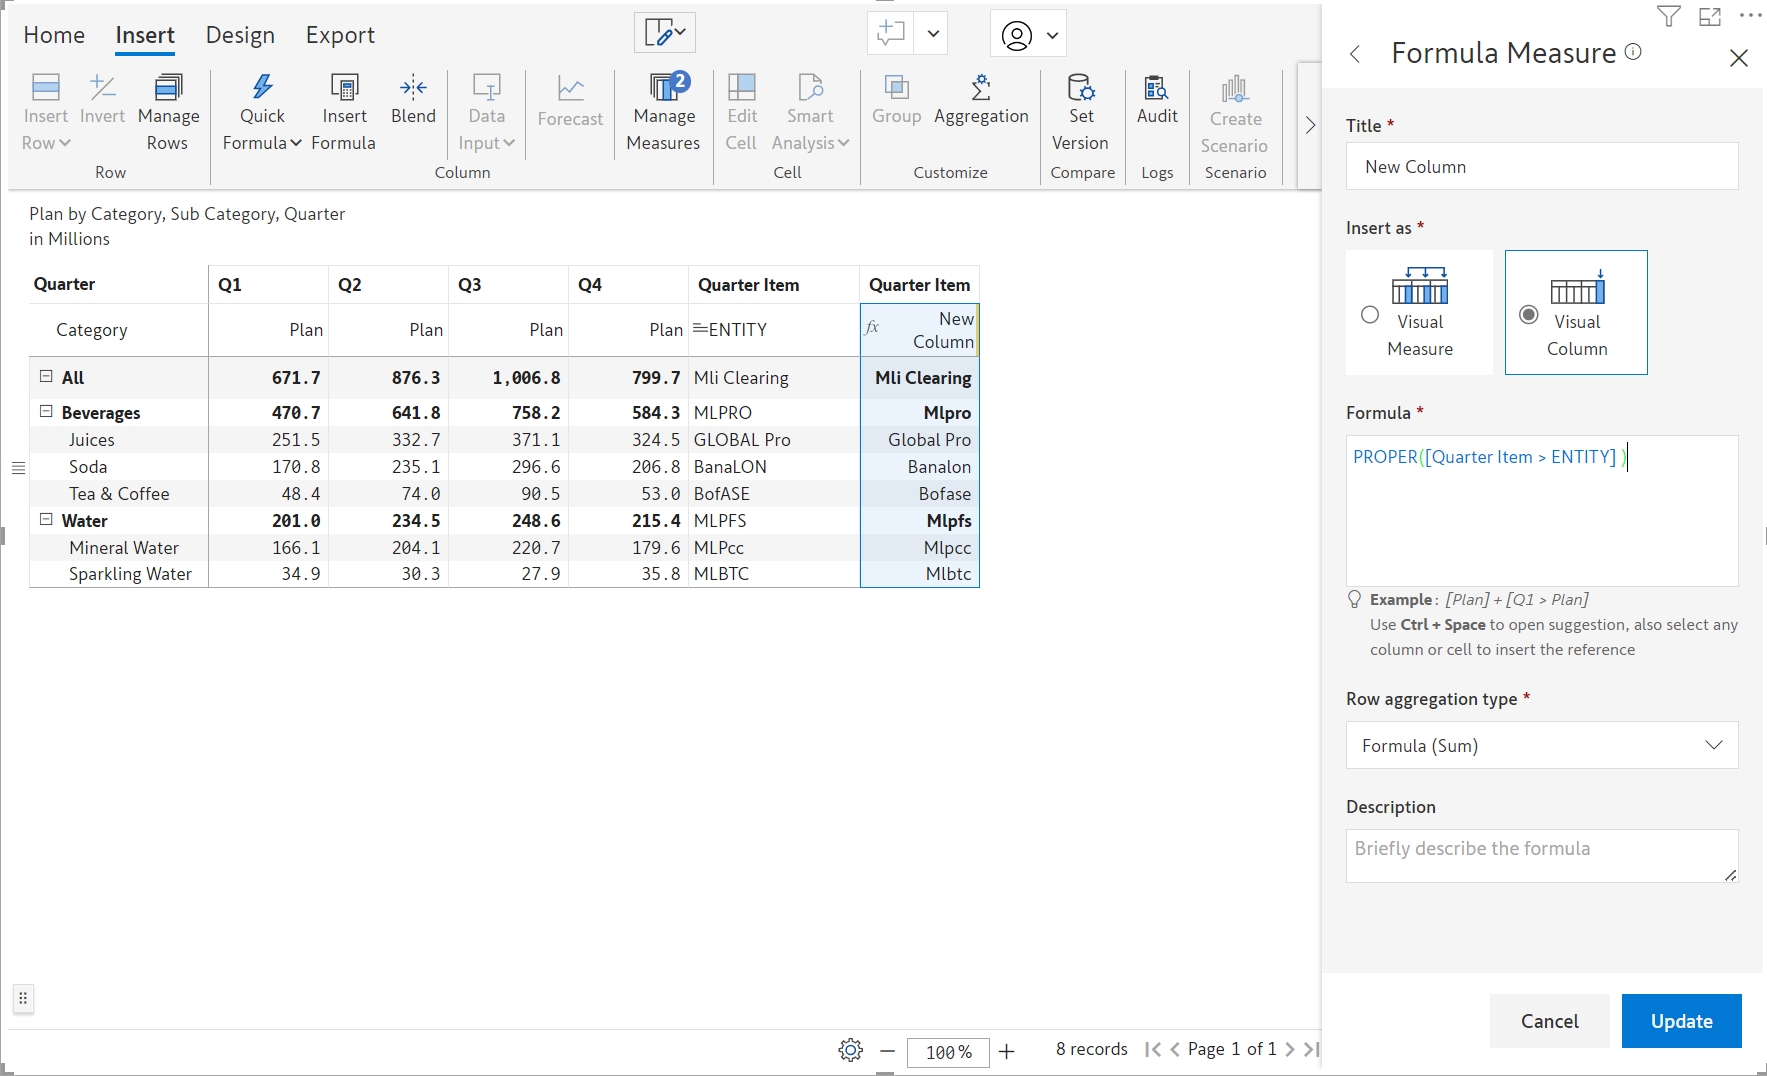Viewport: 1767px width, 1076px height.
Task: Click the Insert Formula icon
Action: pos(344,88)
